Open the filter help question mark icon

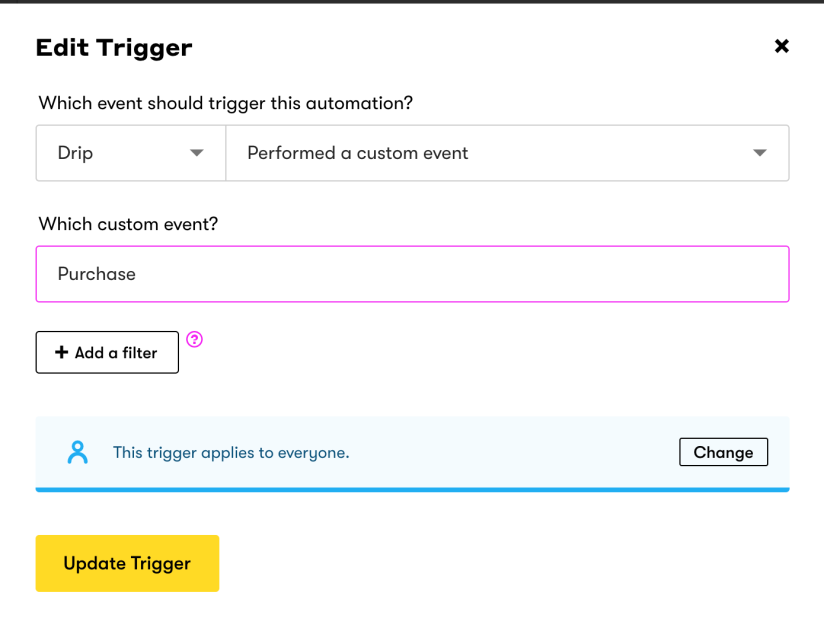(194, 340)
